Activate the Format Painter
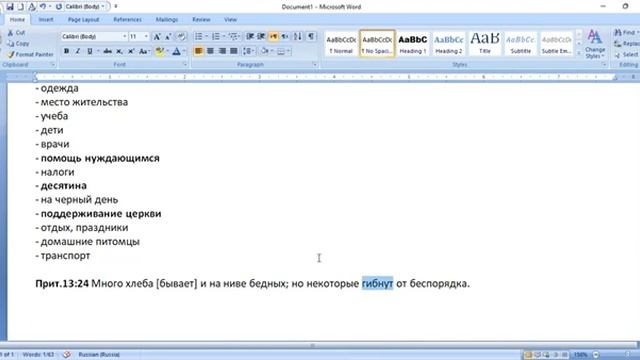 tap(31, 54)
